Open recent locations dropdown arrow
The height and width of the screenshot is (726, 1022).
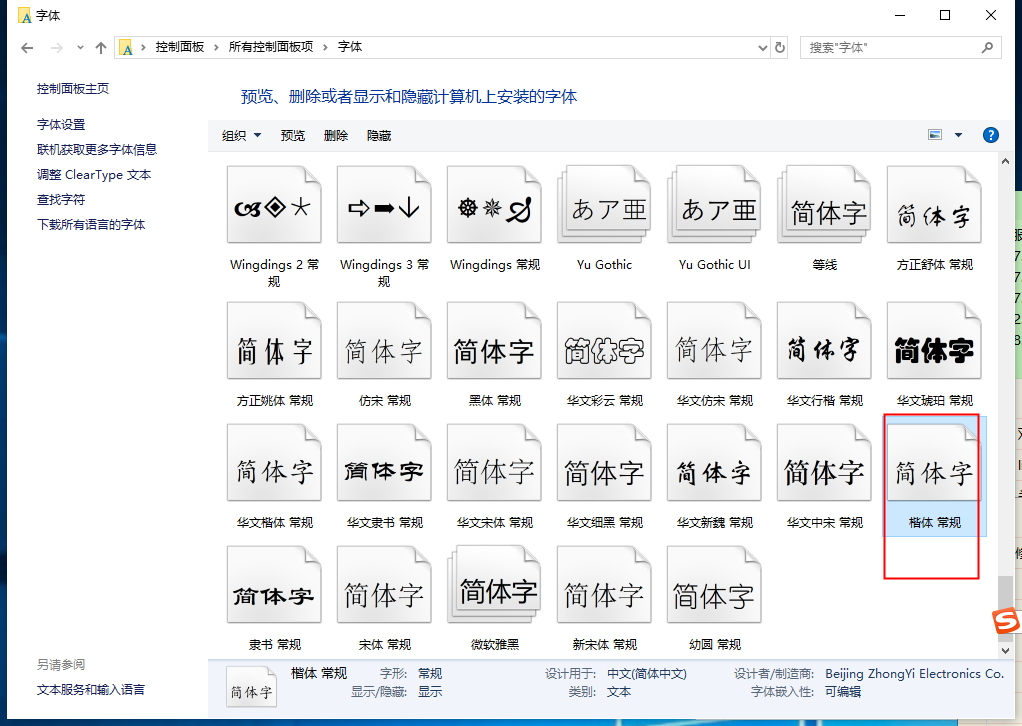click(x=80, y=48)
